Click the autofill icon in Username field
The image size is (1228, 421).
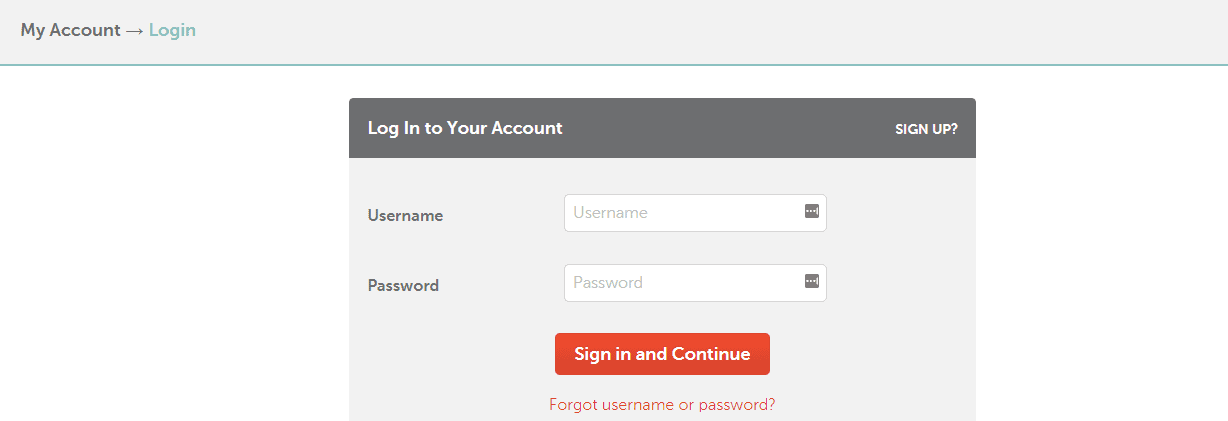pyautogui.click(x=812, y=211)
